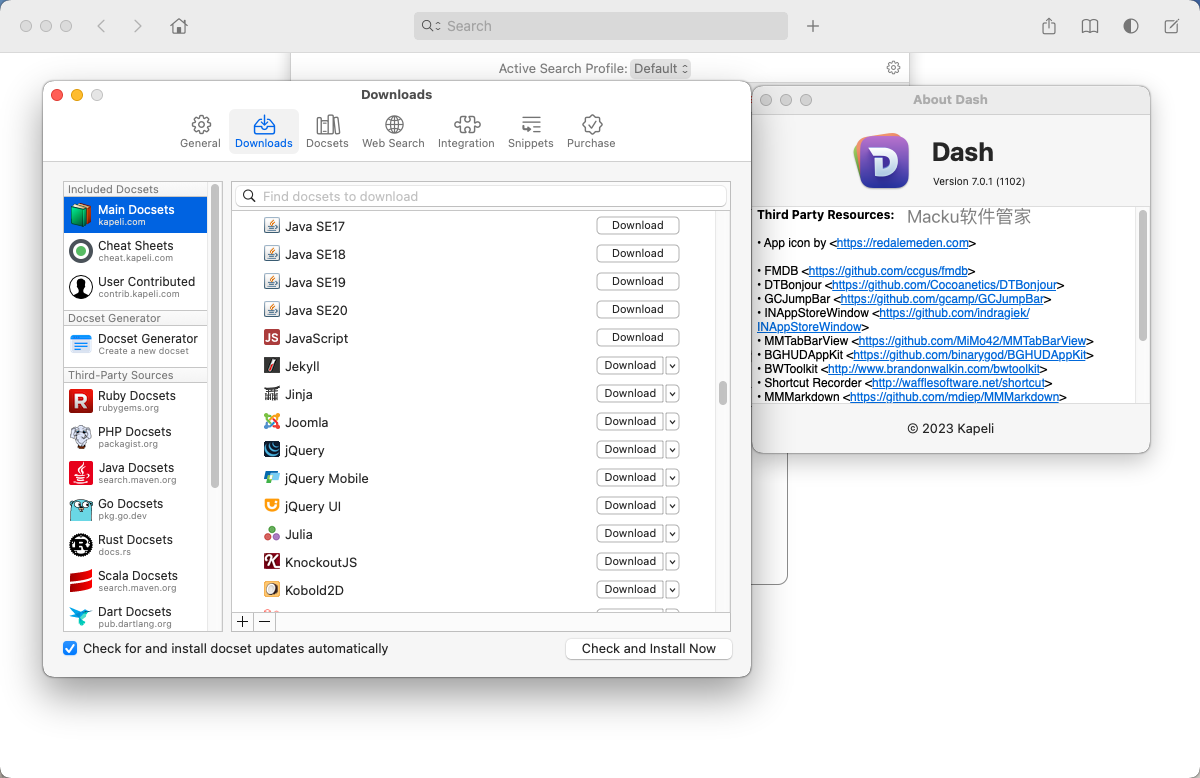Click the KnockoutJS docset icon
This screenshot has height=778, width=1200.
(271, 562)
